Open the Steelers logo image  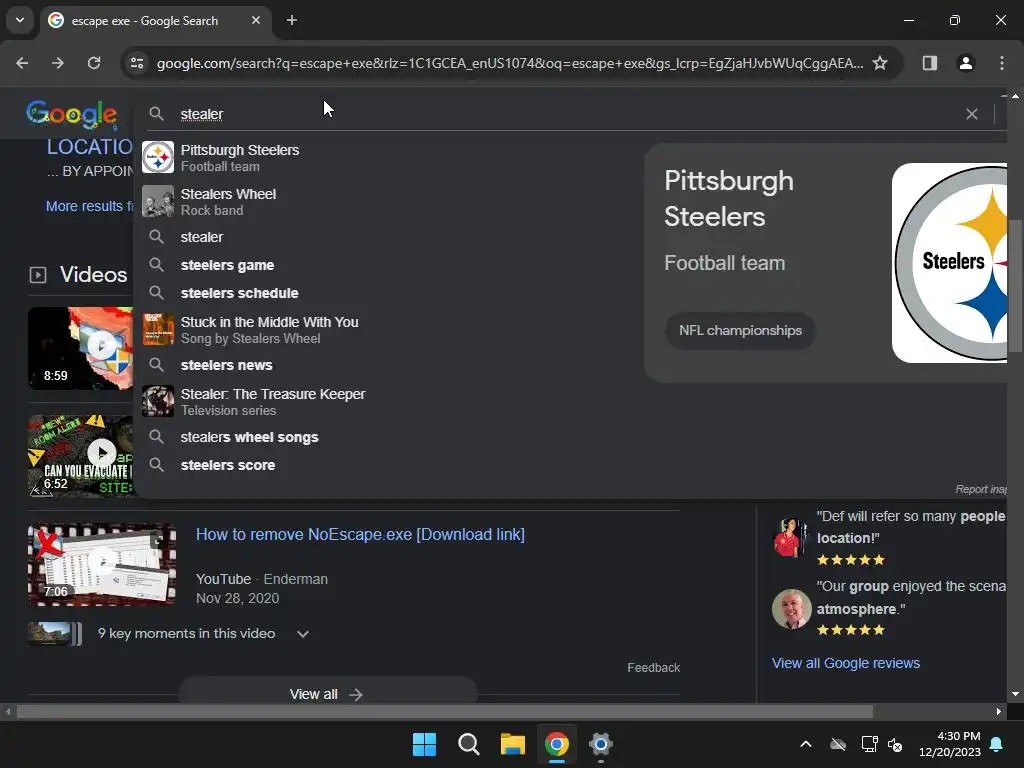coord(950,263)
